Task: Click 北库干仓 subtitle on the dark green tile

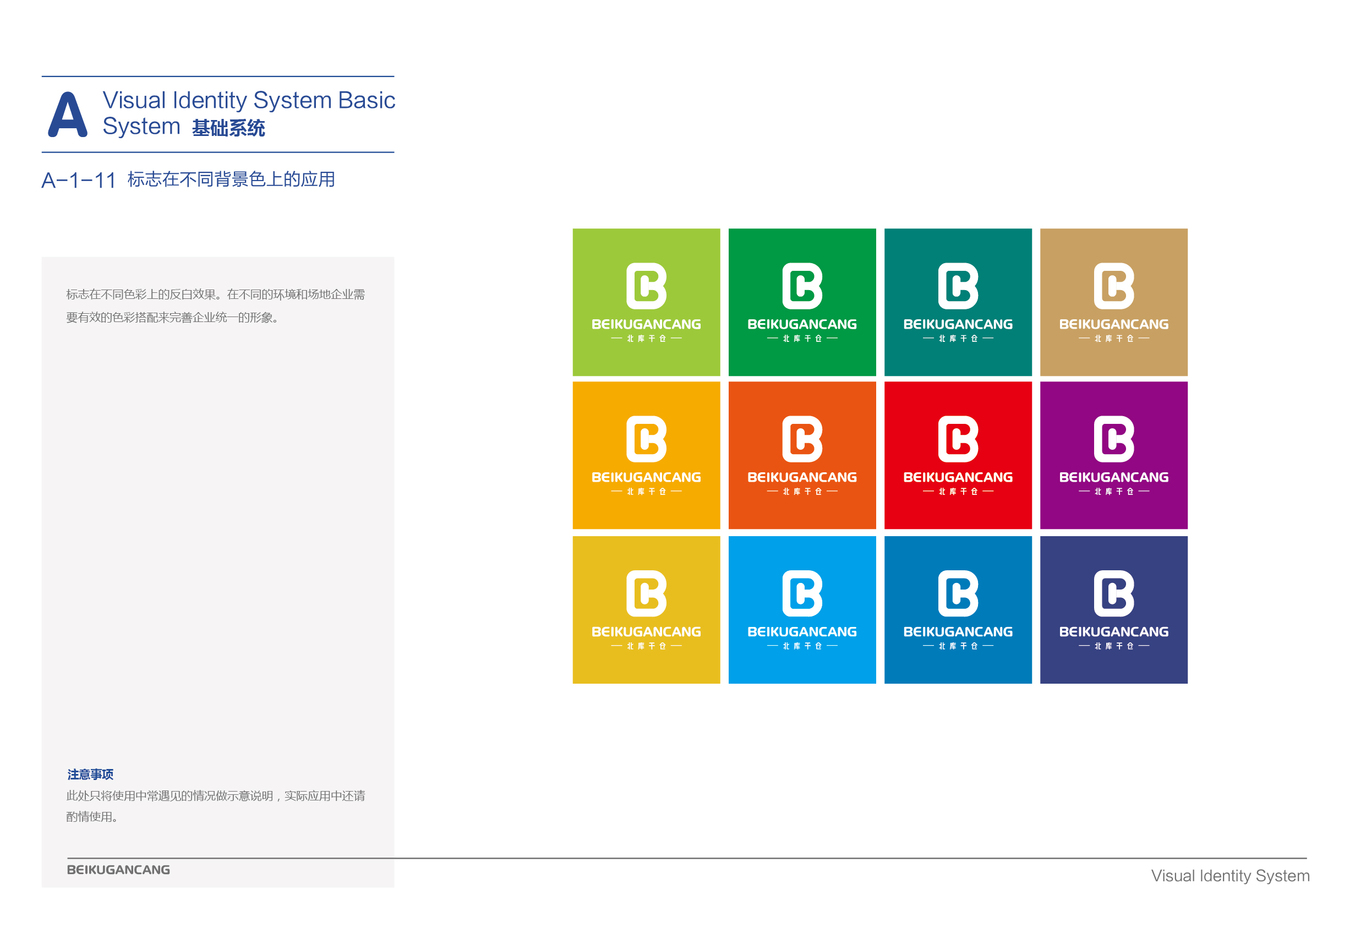Action: (x=802, y=339)
